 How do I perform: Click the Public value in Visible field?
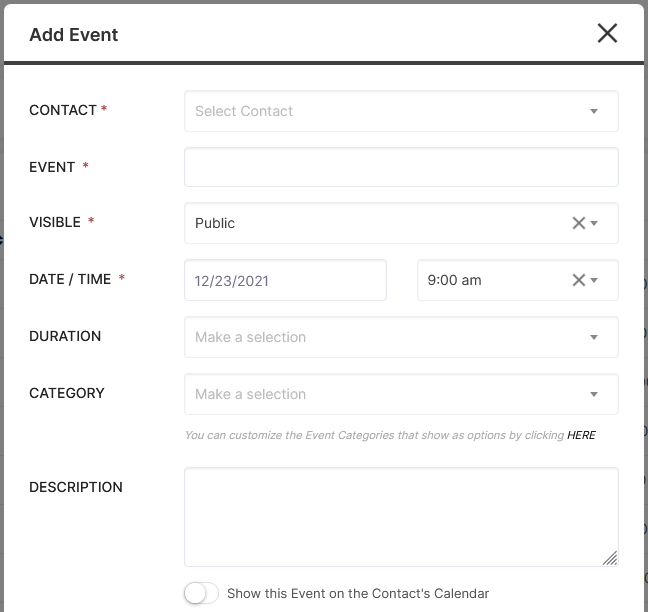[215, 223]
